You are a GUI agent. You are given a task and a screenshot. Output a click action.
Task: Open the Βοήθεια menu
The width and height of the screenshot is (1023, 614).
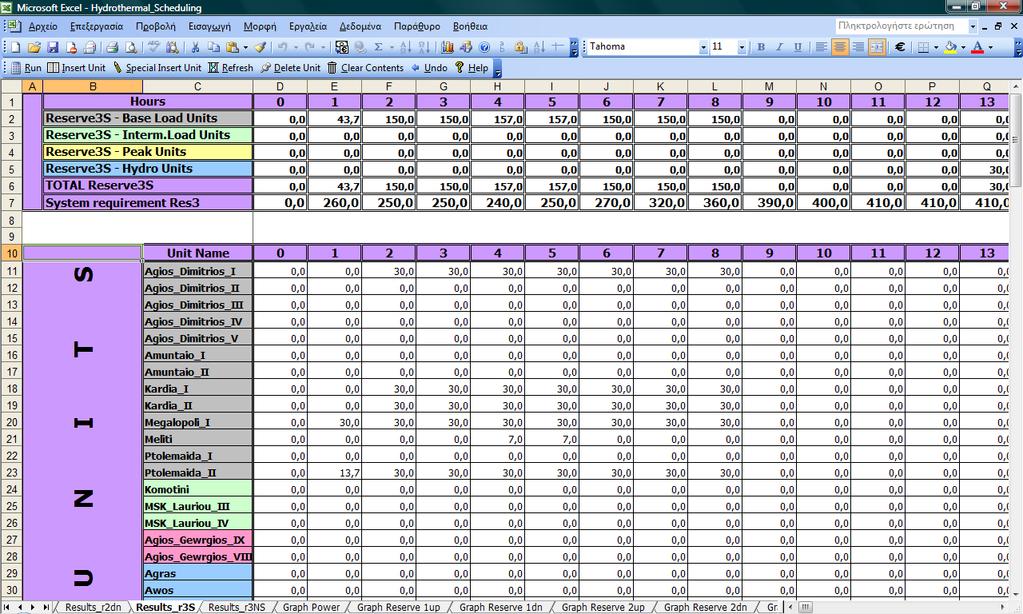(x=470, y=27)
